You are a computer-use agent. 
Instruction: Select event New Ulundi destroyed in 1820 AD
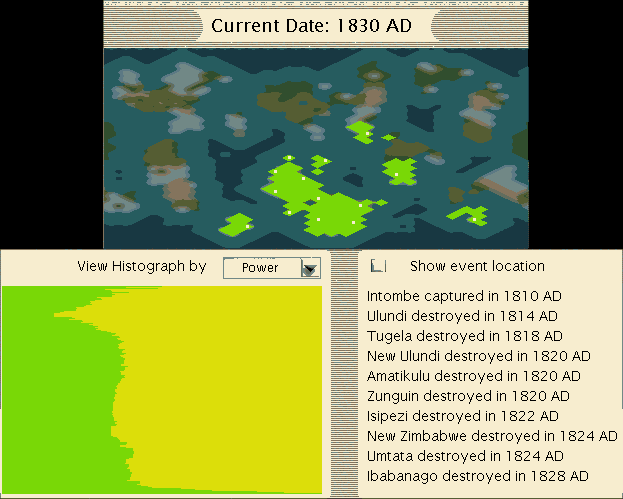click(478, 356)
